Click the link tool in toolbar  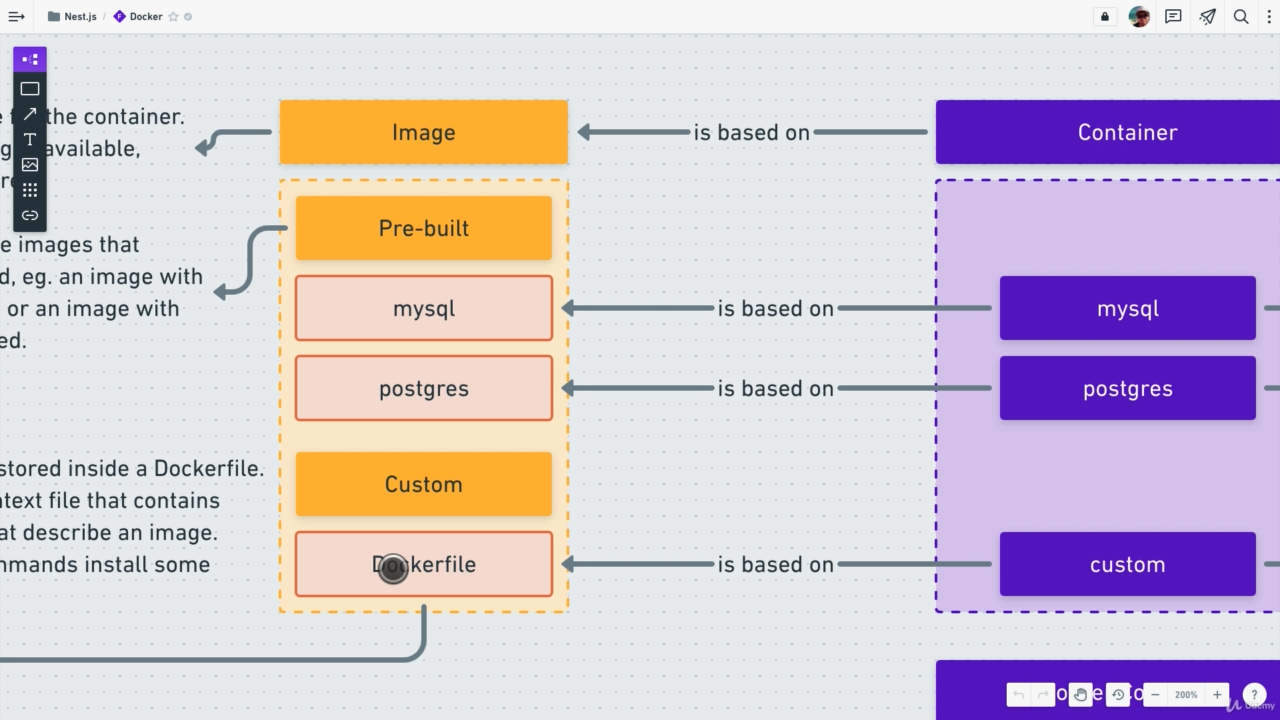coord(30,215)
